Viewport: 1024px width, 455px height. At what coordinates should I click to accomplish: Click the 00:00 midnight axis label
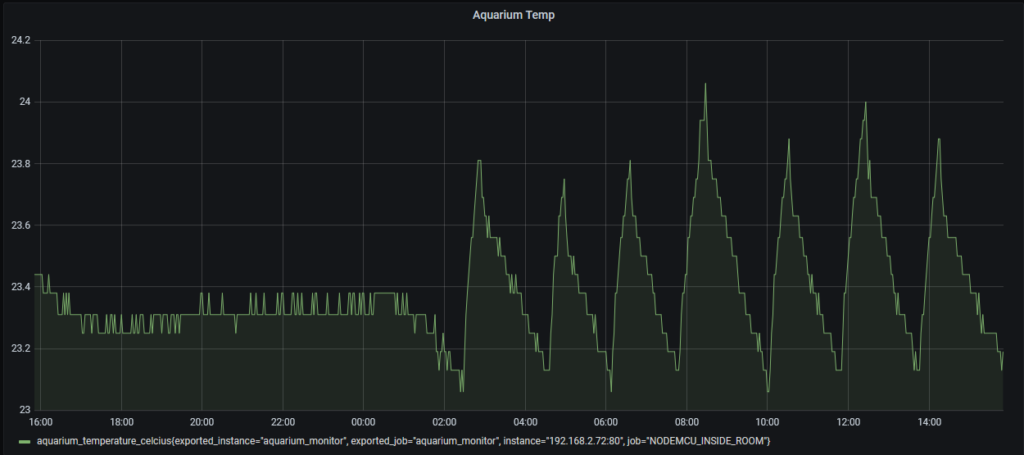tap(364, 422)
